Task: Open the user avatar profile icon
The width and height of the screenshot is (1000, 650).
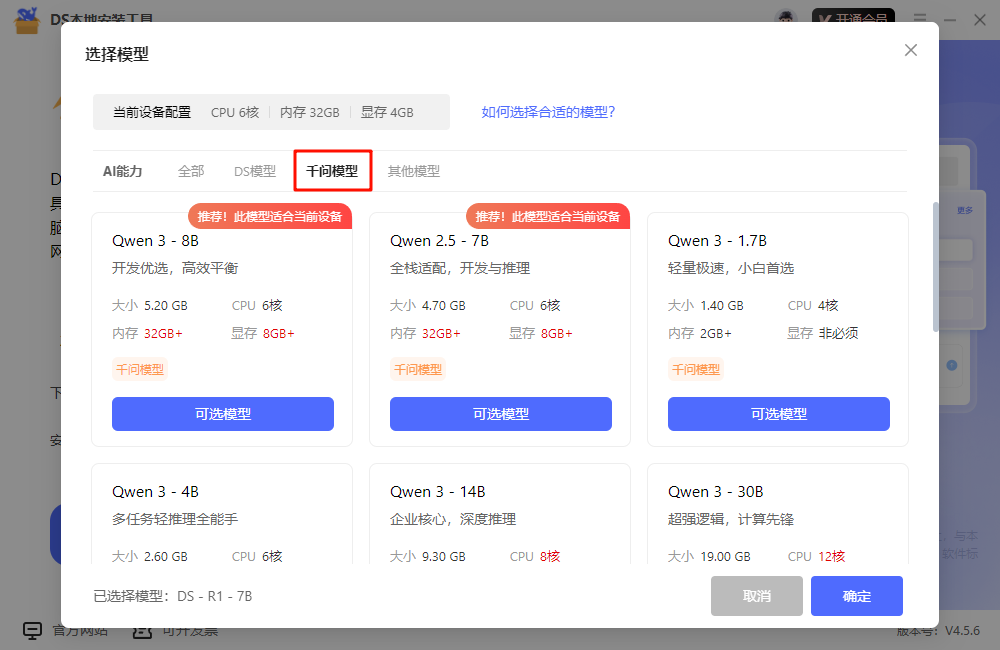Action: point(786,19)
